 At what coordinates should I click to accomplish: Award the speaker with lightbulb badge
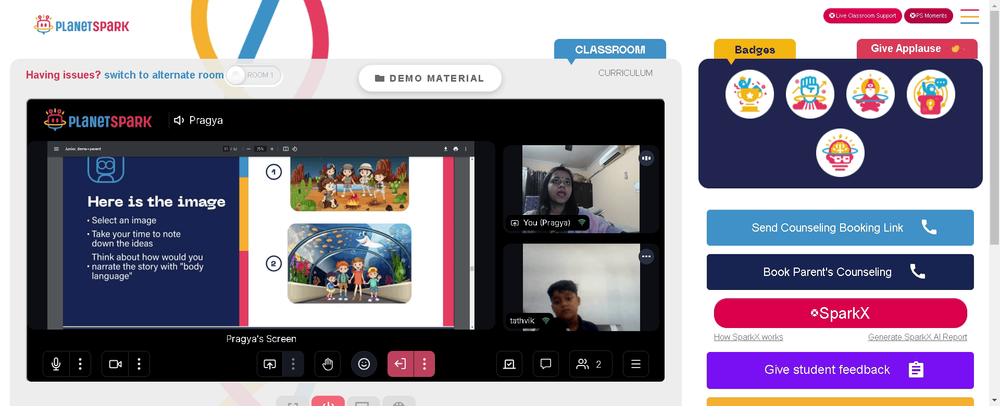tap(930, 94)
